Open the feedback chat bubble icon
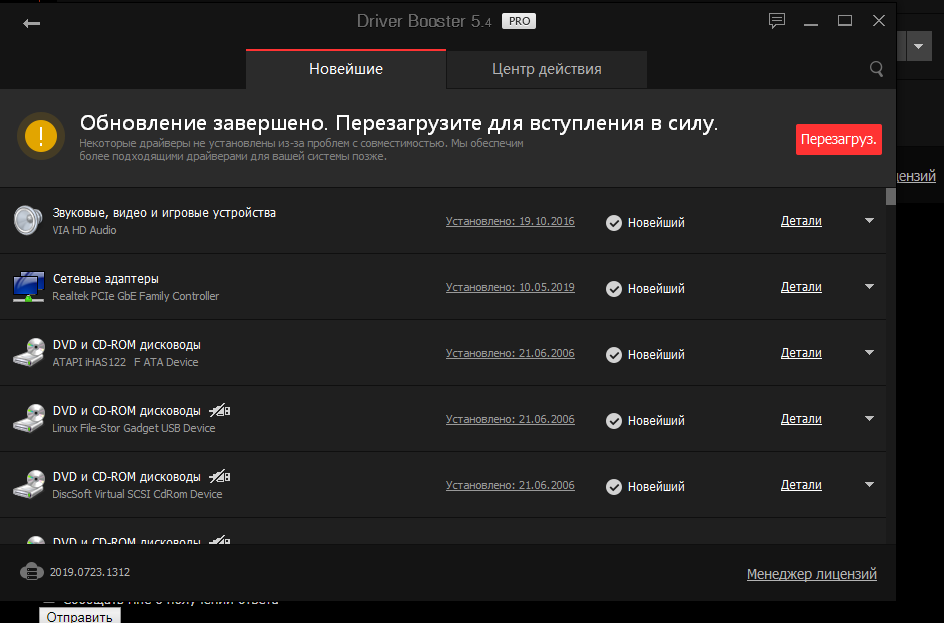 pyautogui.click(x=777, y=21)
